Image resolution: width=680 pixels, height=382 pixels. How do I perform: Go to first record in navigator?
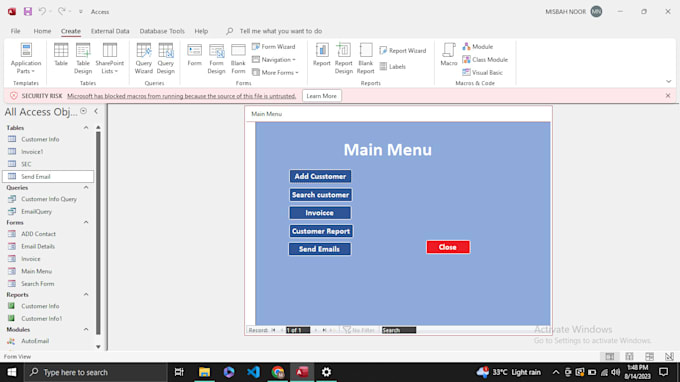tap(274, 330)
